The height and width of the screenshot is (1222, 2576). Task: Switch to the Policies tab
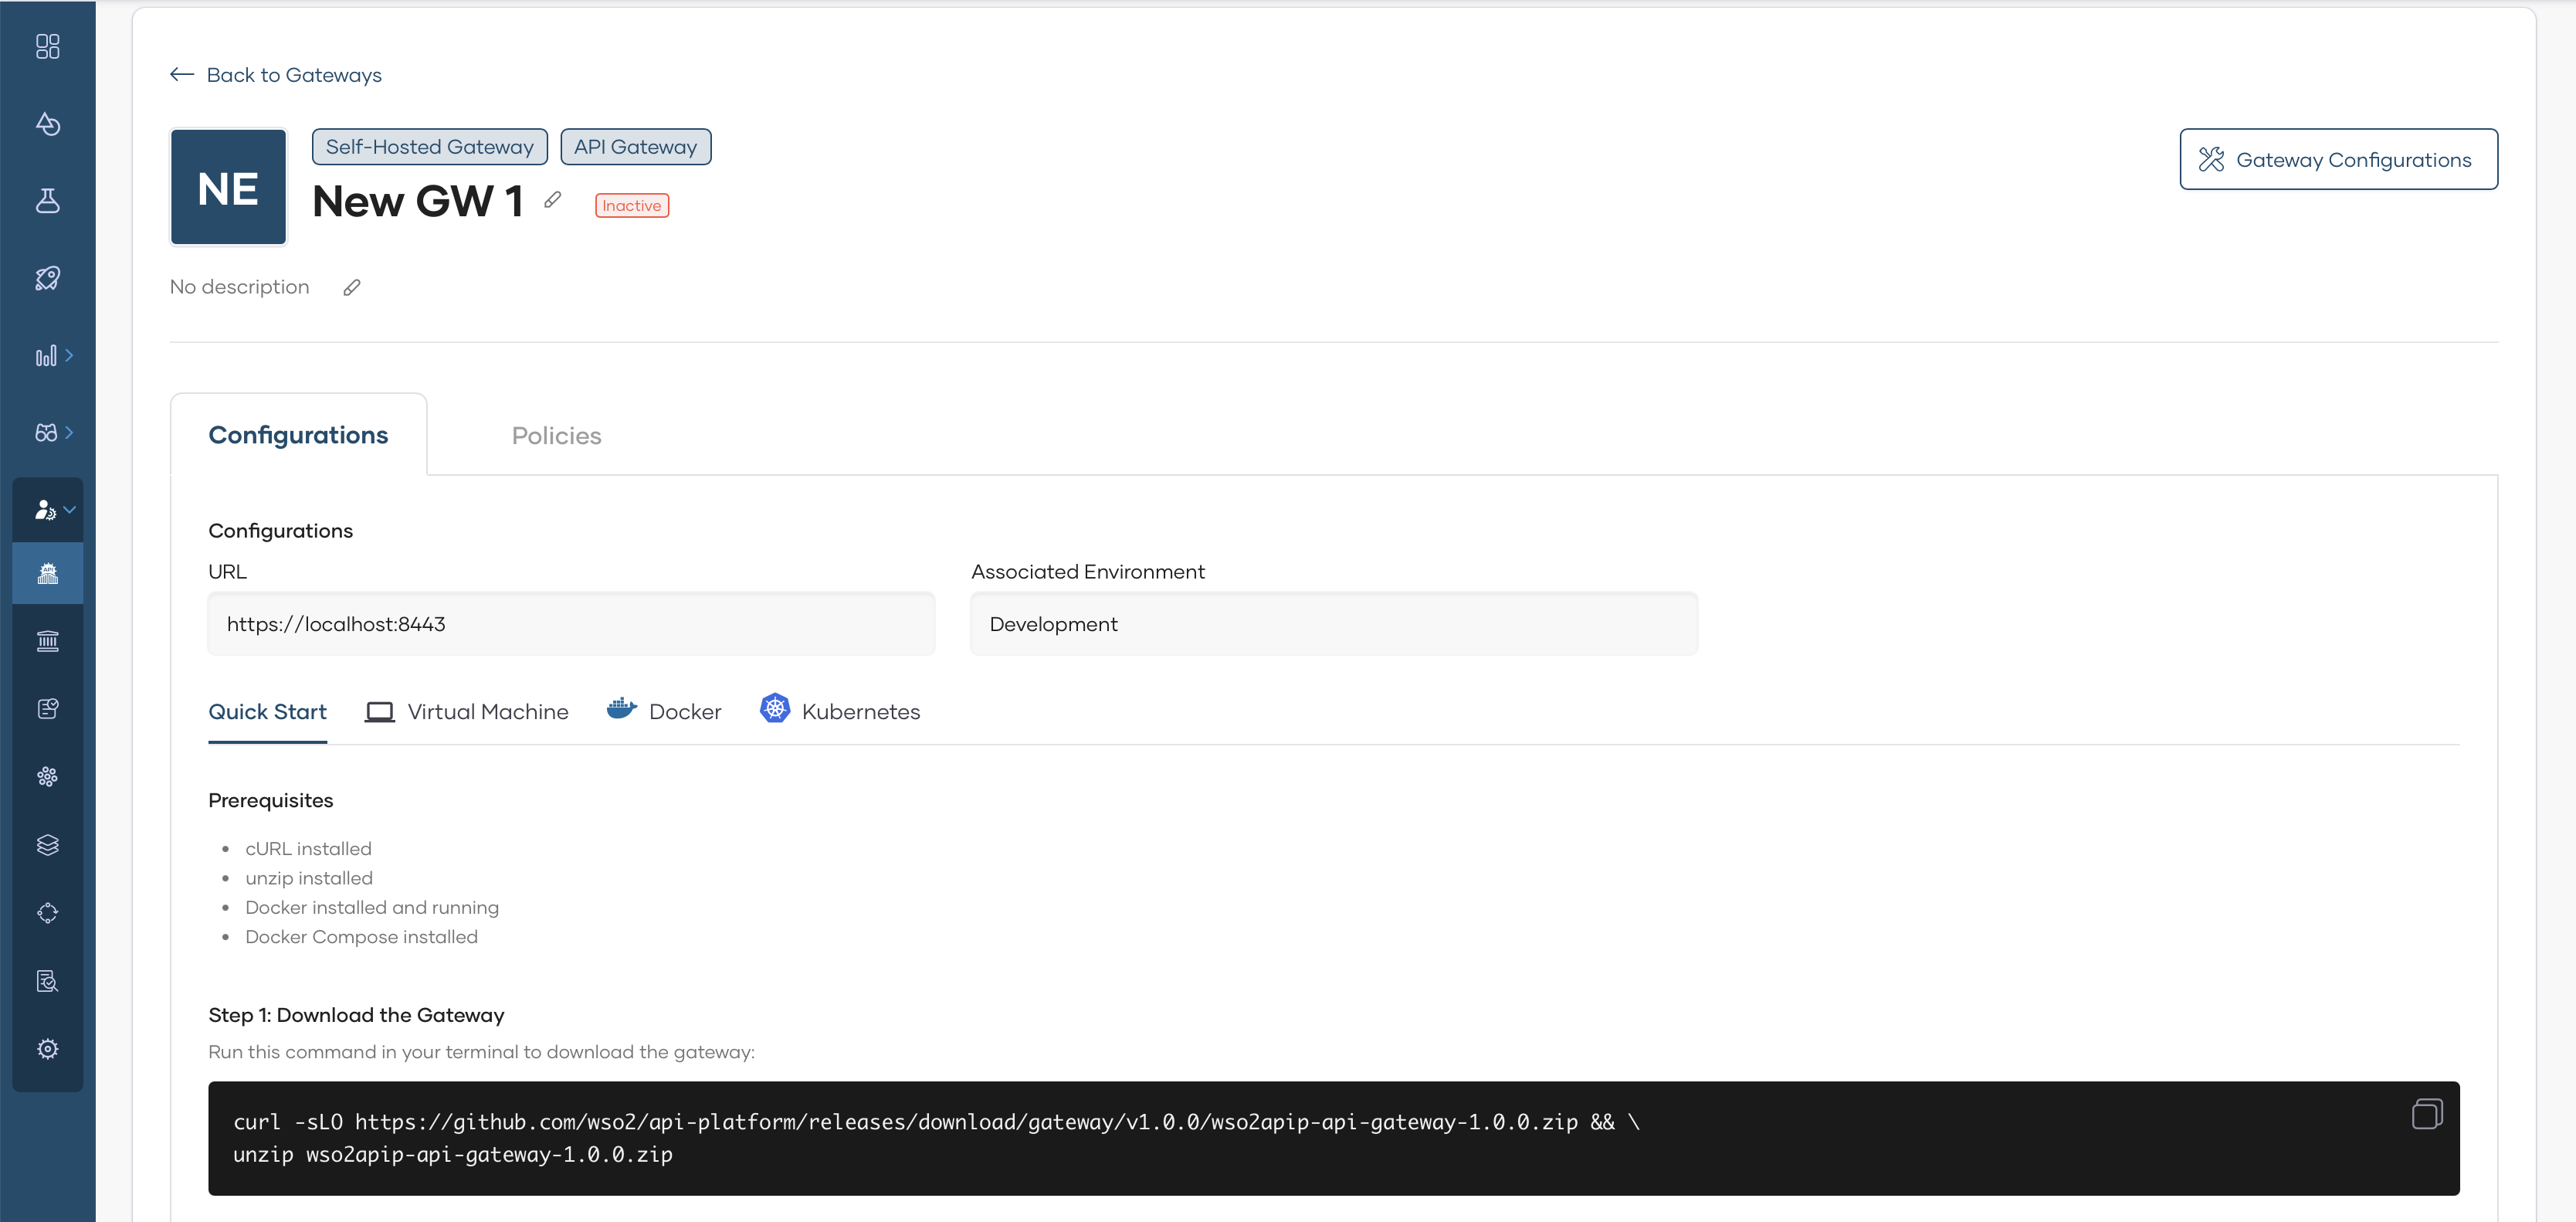tap(556, 436)
